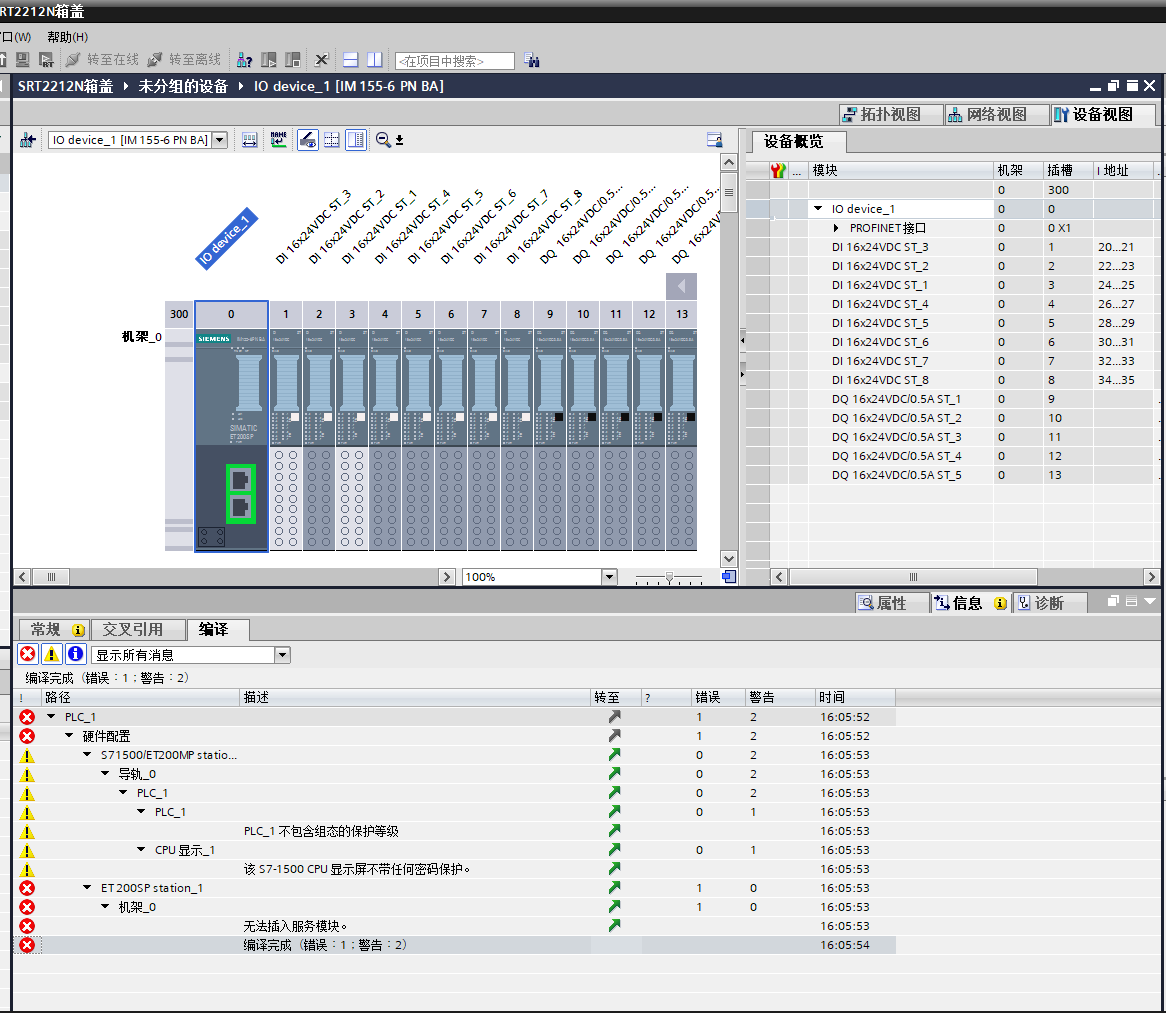Open Info (信息) tab
The width and height of the screenshot is (1166, 1013).
[971, 603]
